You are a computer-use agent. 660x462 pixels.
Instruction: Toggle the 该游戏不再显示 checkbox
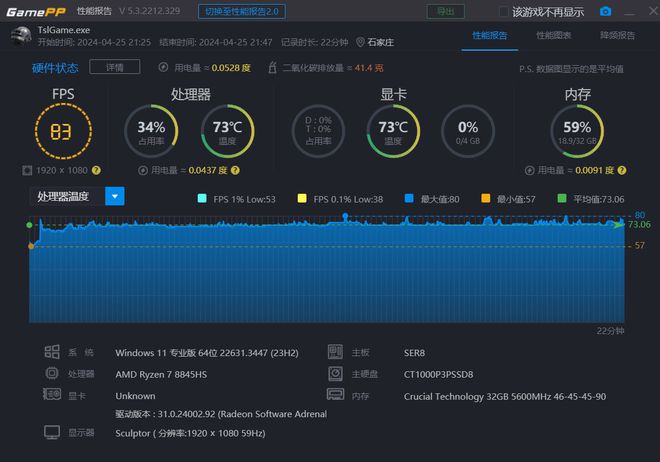coord(503,12)
